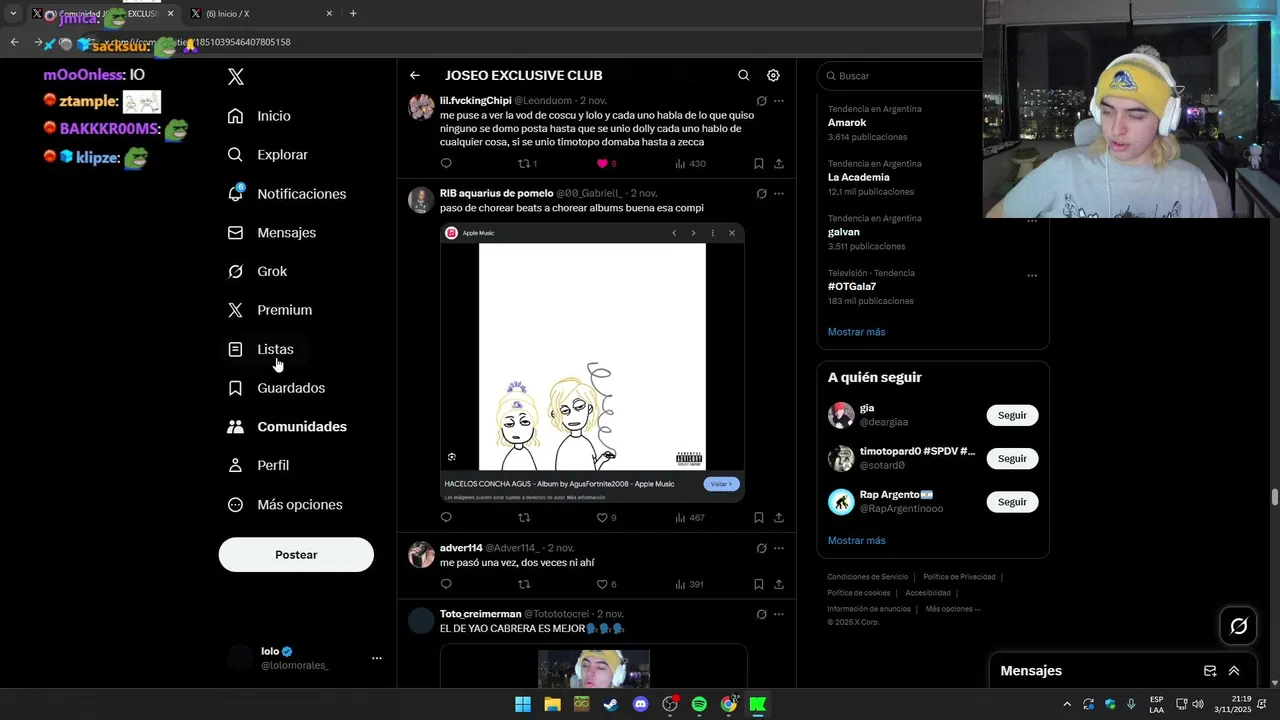View analytics showing 391 views

(x=690, y=584)
